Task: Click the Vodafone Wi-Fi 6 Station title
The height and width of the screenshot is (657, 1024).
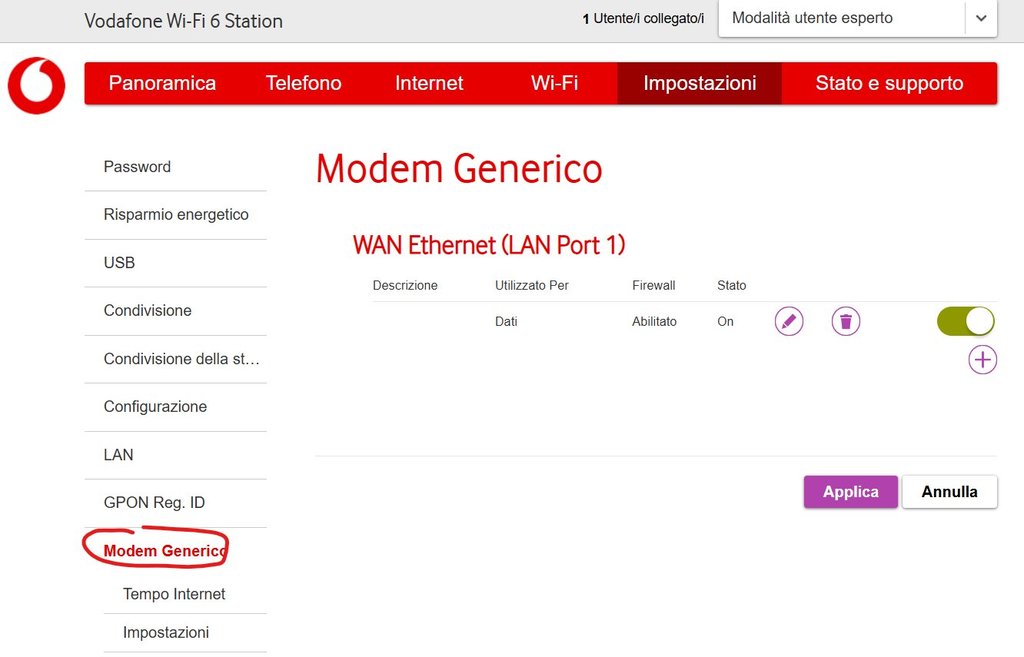Action: [184, 21]
